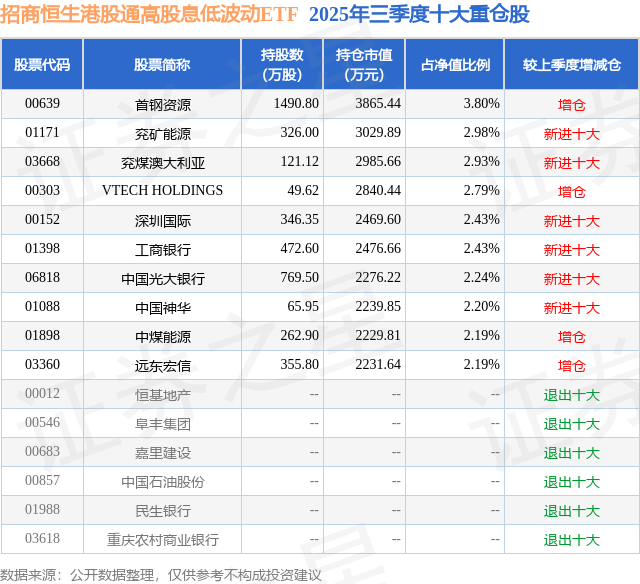Click share count 262.90
Viewport: 640px width, 584px height.
point(299,335)
